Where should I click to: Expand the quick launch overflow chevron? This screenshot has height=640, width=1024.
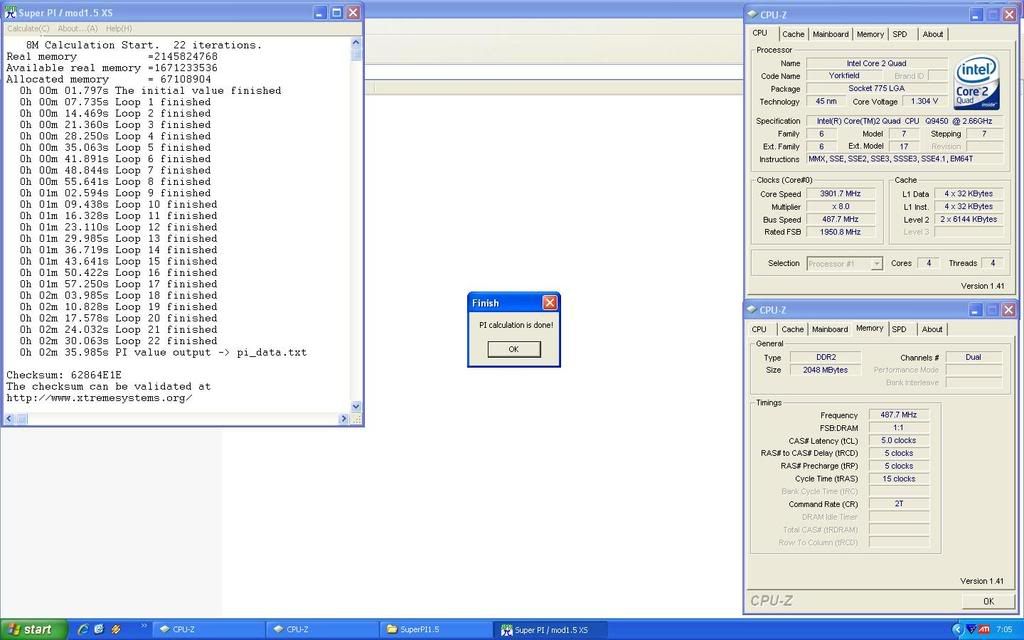click(143, 626)
